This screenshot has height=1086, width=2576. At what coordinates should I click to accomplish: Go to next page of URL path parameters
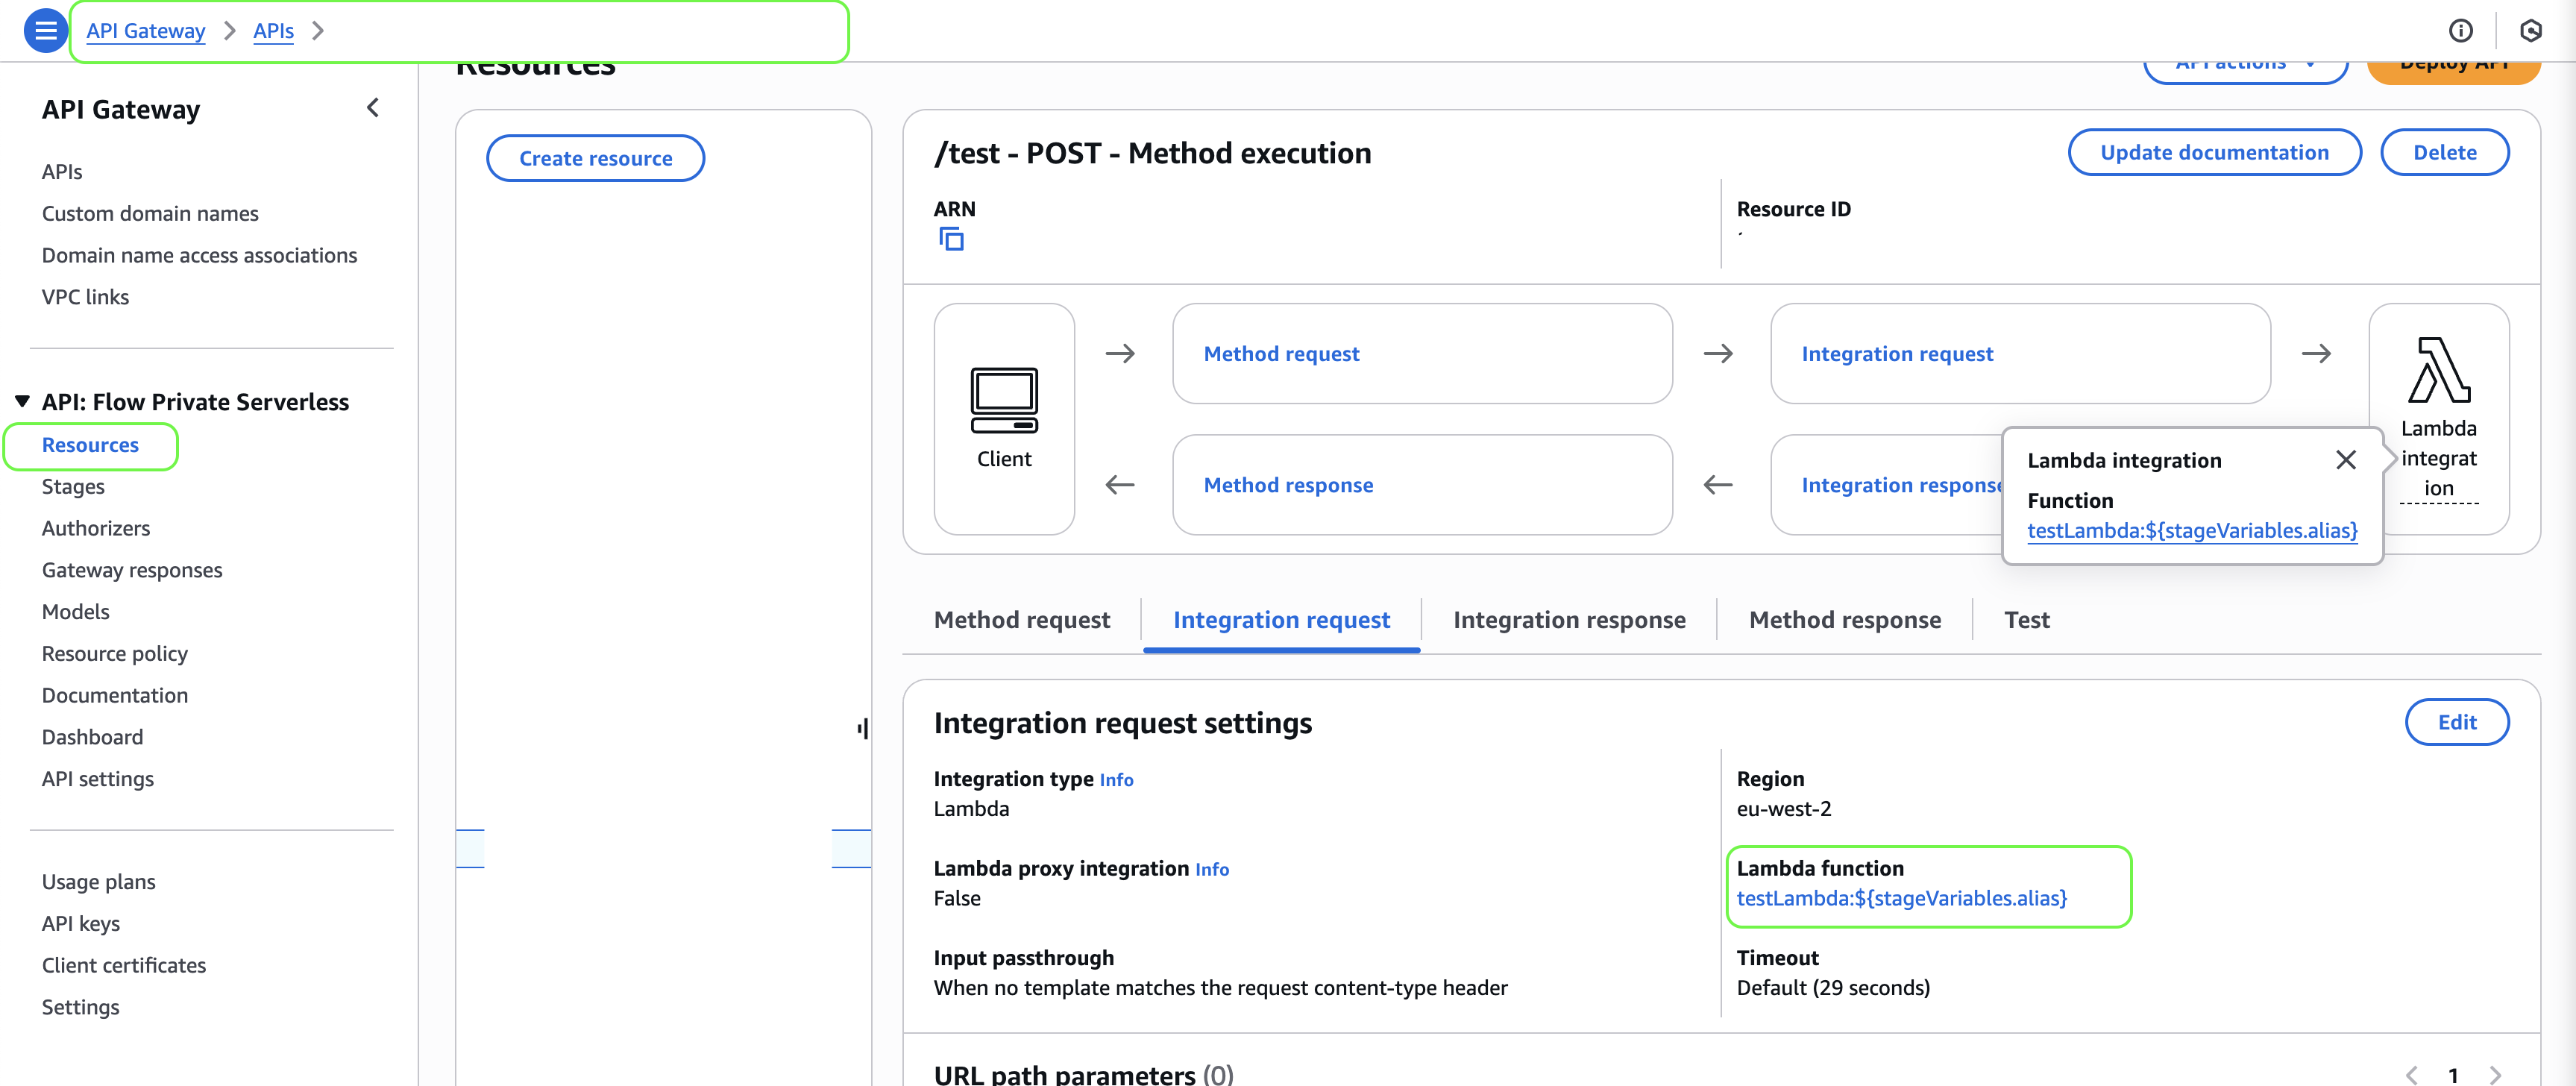point(2495,1075)
